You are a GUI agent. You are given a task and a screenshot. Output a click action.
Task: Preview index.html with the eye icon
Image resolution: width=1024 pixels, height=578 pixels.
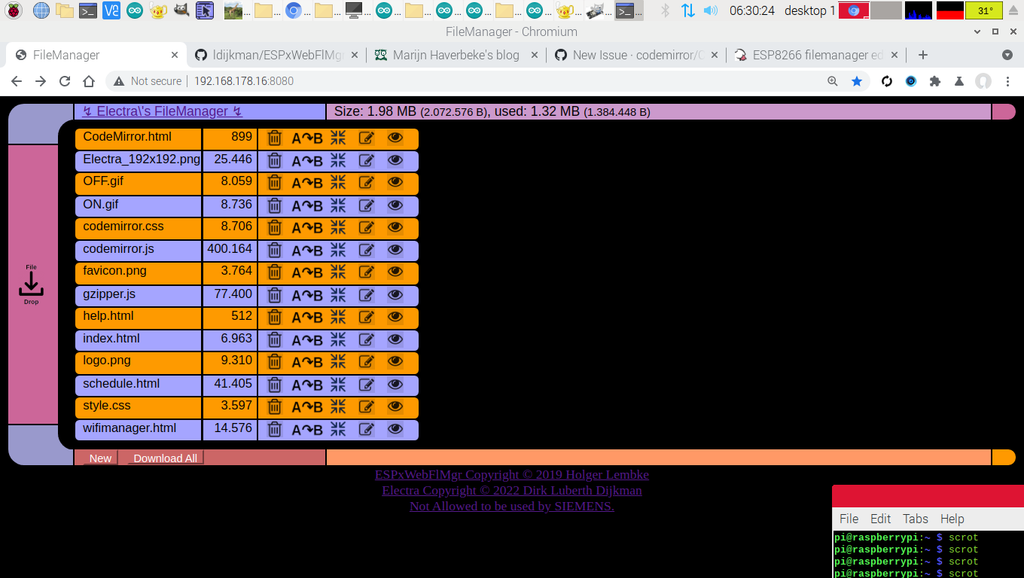[x=396, y=339]
